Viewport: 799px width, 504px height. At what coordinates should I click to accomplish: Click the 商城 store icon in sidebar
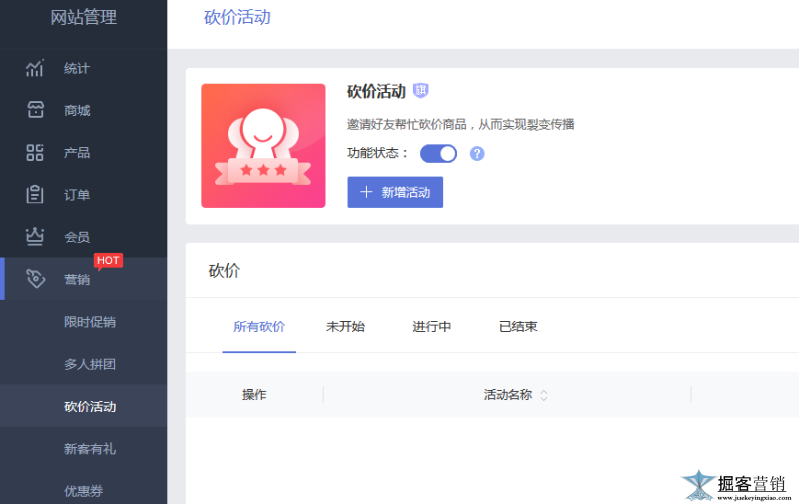pyautogui.click(x=35, y=111)
